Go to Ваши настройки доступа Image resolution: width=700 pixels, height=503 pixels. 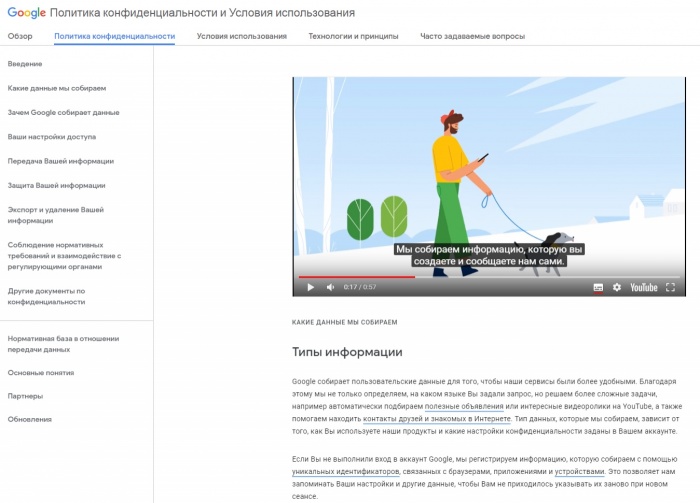coord(52,137)
